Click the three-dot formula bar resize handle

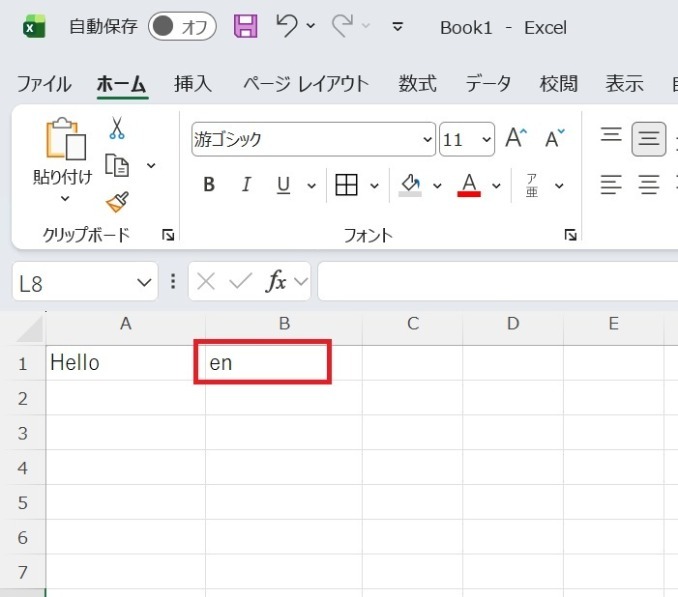(x=173, y=281)
